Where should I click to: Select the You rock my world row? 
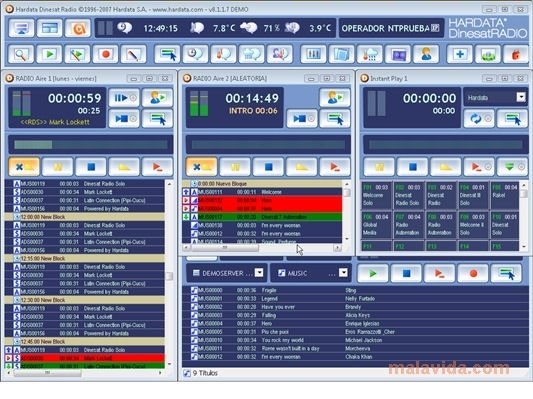[x=355, y=340]
